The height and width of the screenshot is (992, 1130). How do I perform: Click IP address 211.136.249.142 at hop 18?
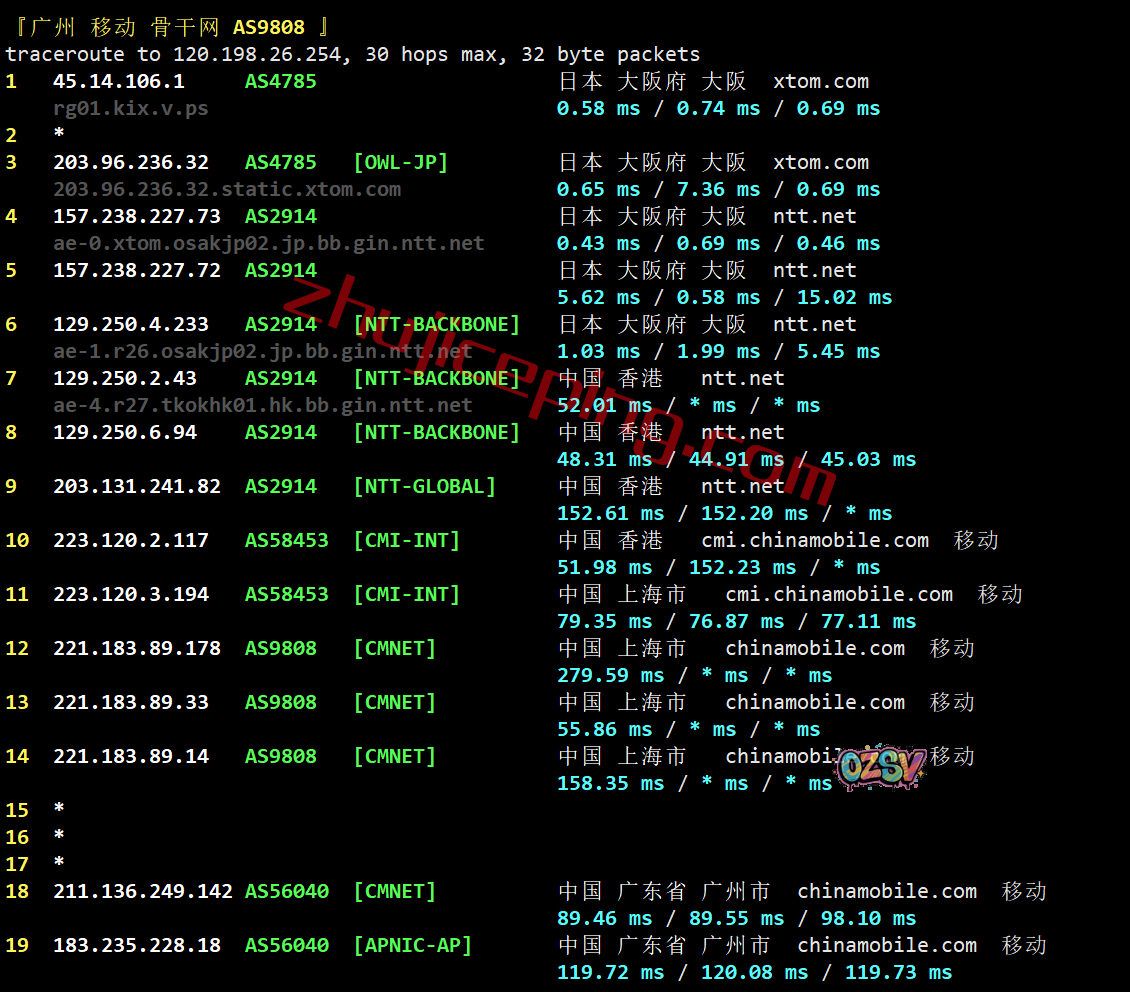point(142,891)
